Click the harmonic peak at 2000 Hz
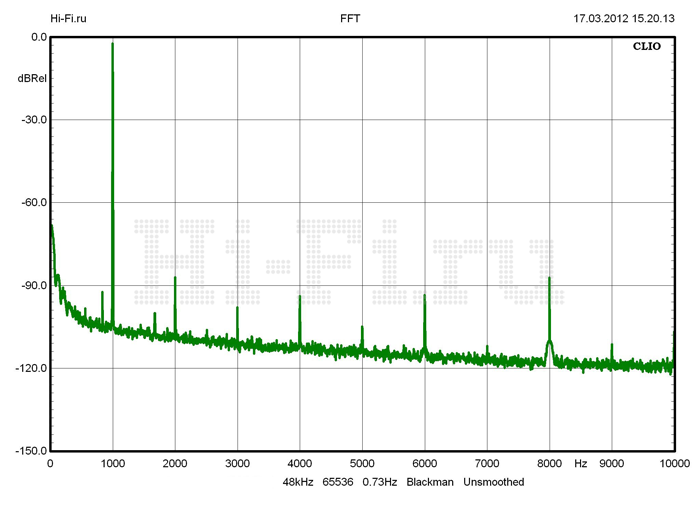The width and height of the screenshot is (700, 525). point(175,279)
